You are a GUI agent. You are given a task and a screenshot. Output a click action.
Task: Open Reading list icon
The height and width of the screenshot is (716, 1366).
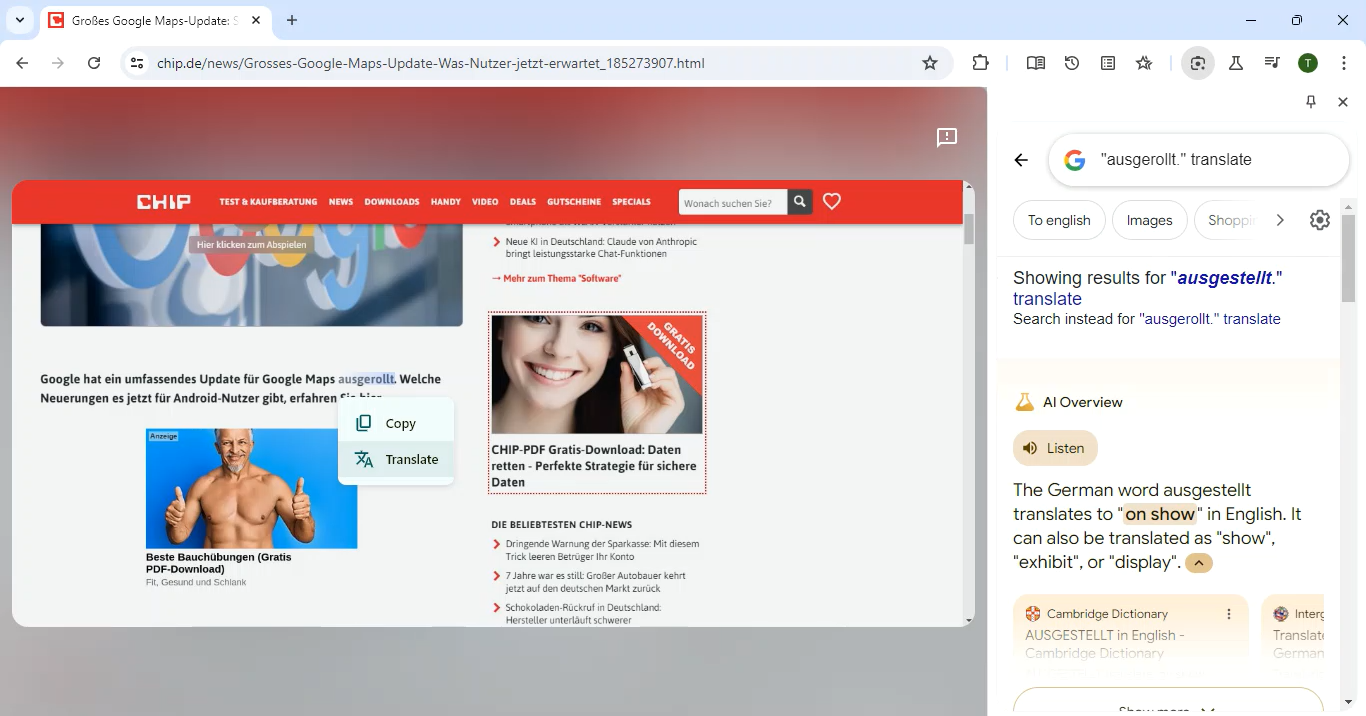[1108, 63]
